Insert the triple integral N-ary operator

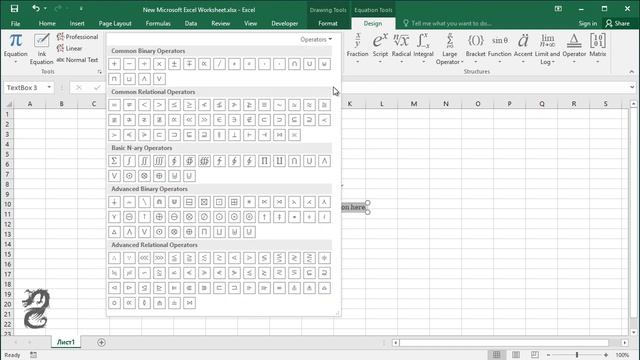pyautogui.click(x=159, y=161)
